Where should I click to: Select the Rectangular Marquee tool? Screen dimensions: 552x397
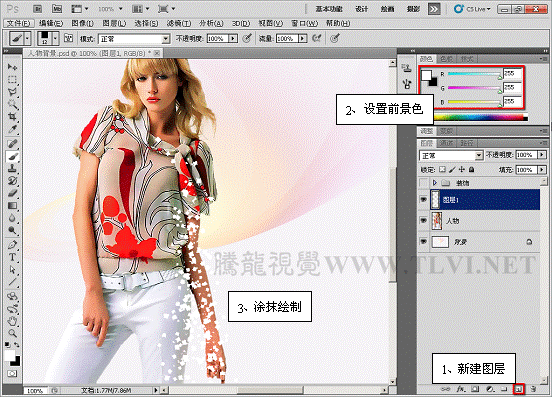[12, 79]
